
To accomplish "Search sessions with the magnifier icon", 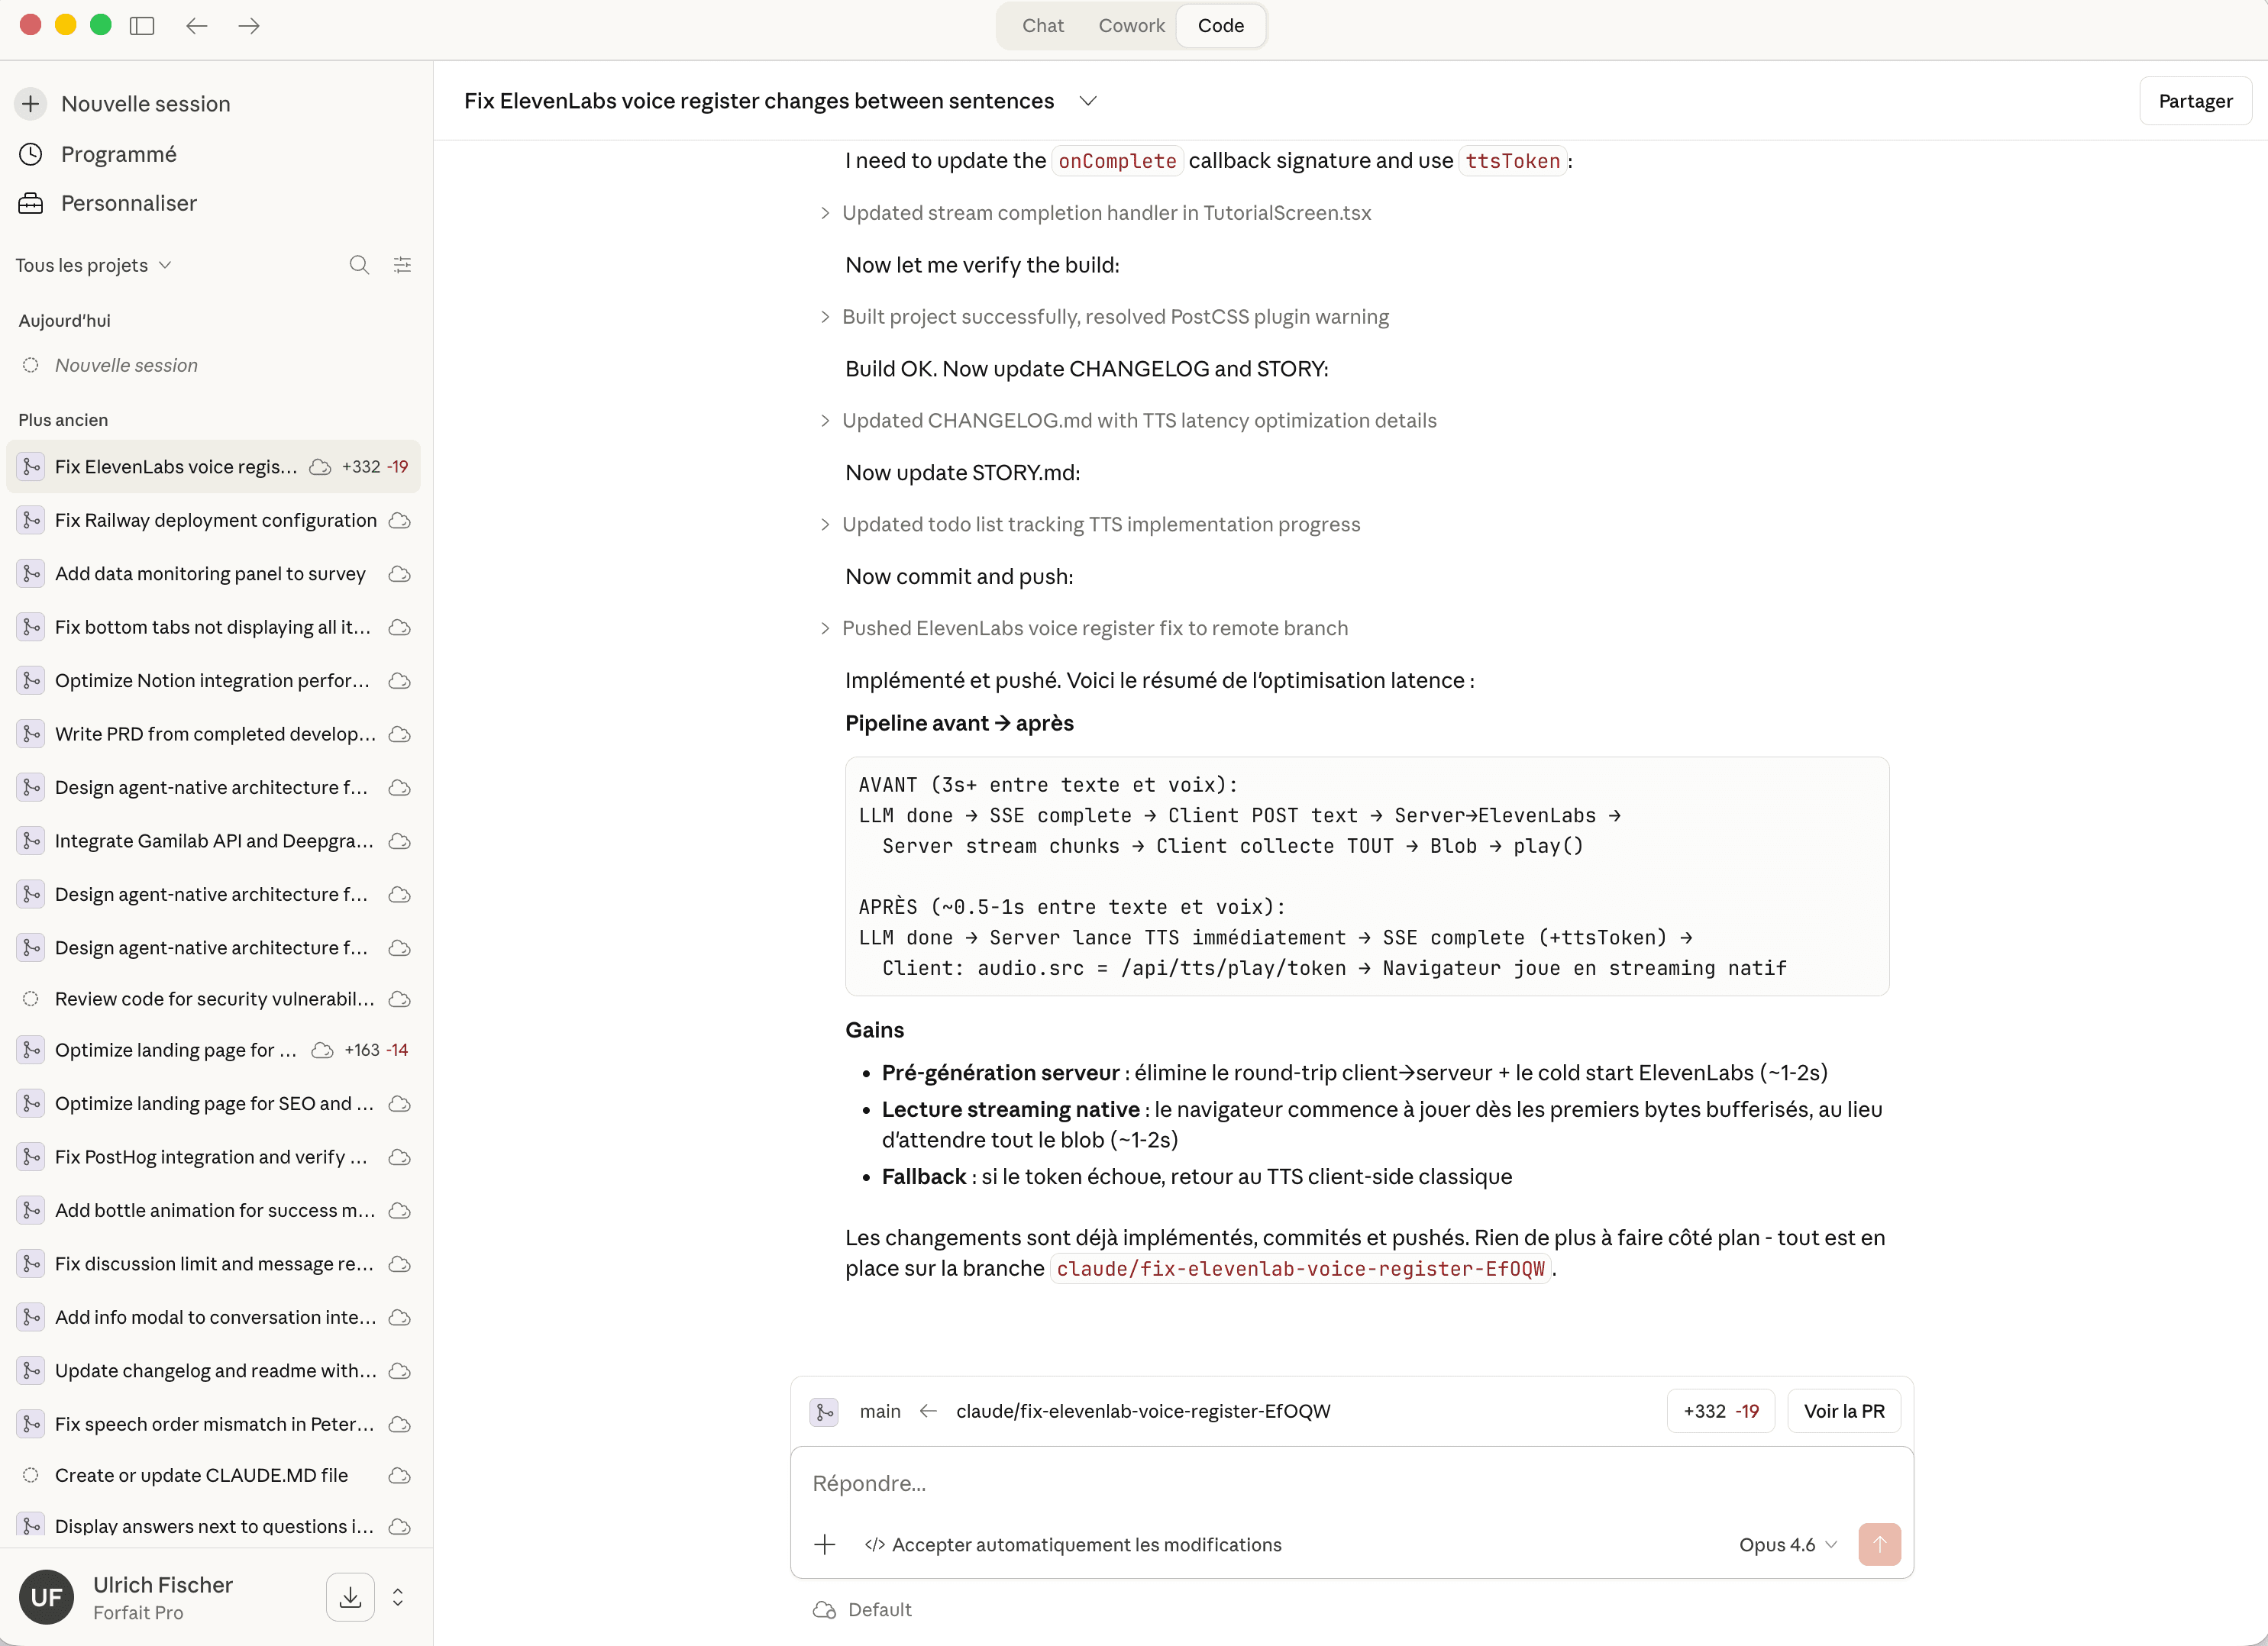I will point(359,265).
